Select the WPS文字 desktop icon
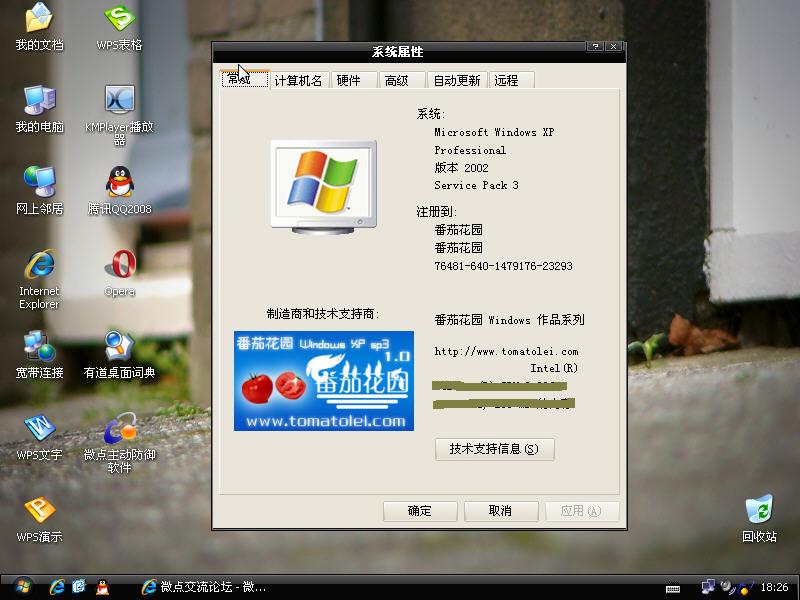The width and height of the screenshot is (800, 600). click(x=39, y=437)
